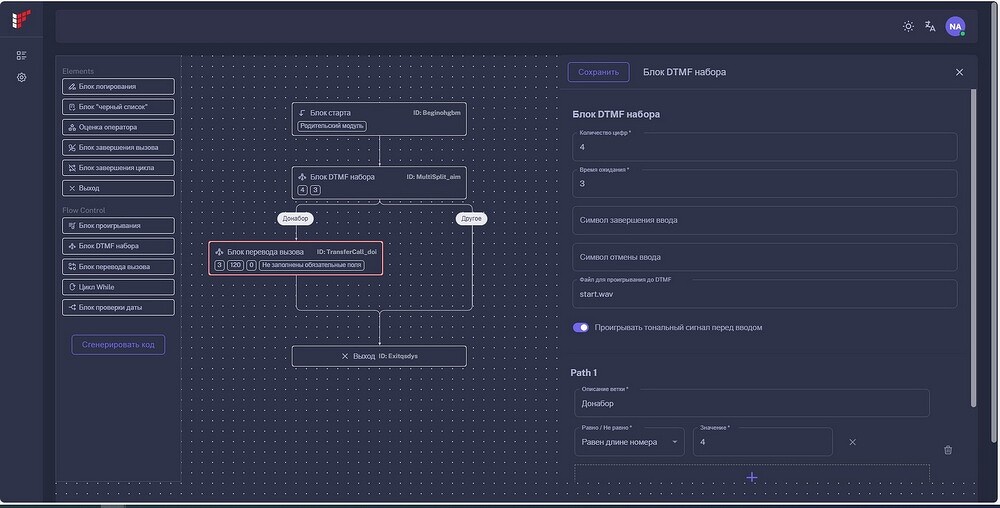Click the Блок проверки даты icon
The height and width of the screenshot is (508, 1000).
point(72,307)
